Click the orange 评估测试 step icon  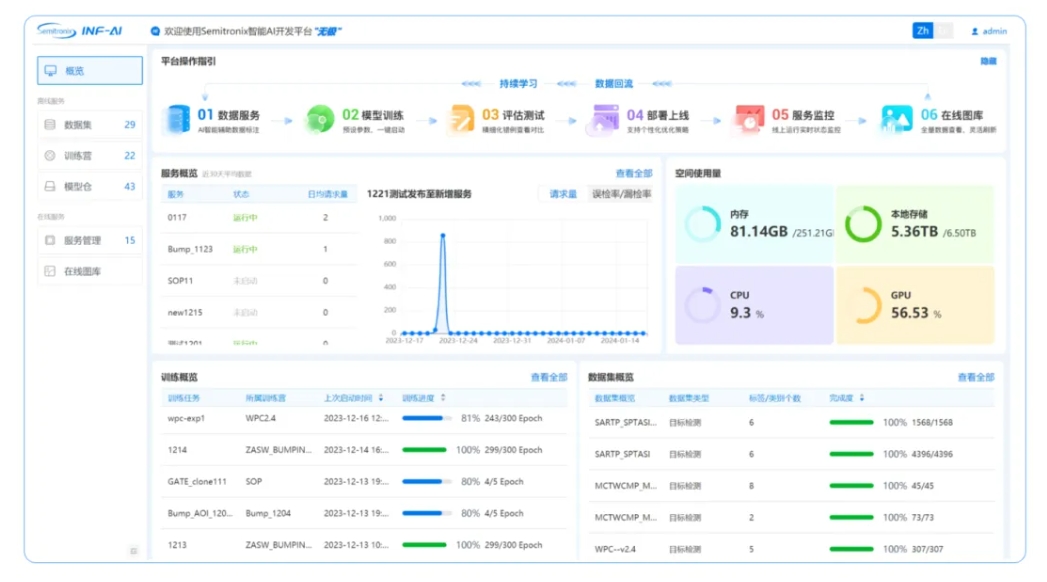pyautogui.click(x=462, y=120)
